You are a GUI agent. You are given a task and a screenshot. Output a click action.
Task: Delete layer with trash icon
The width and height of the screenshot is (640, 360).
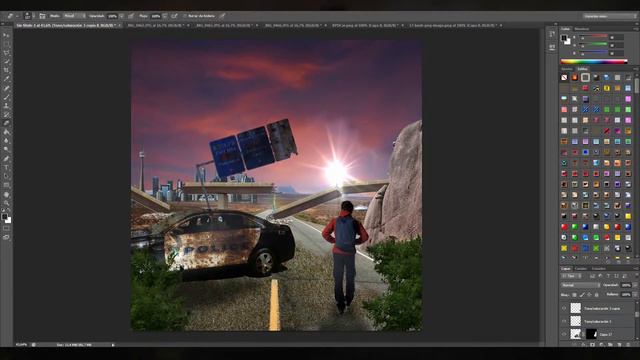(x=628, y=345)
